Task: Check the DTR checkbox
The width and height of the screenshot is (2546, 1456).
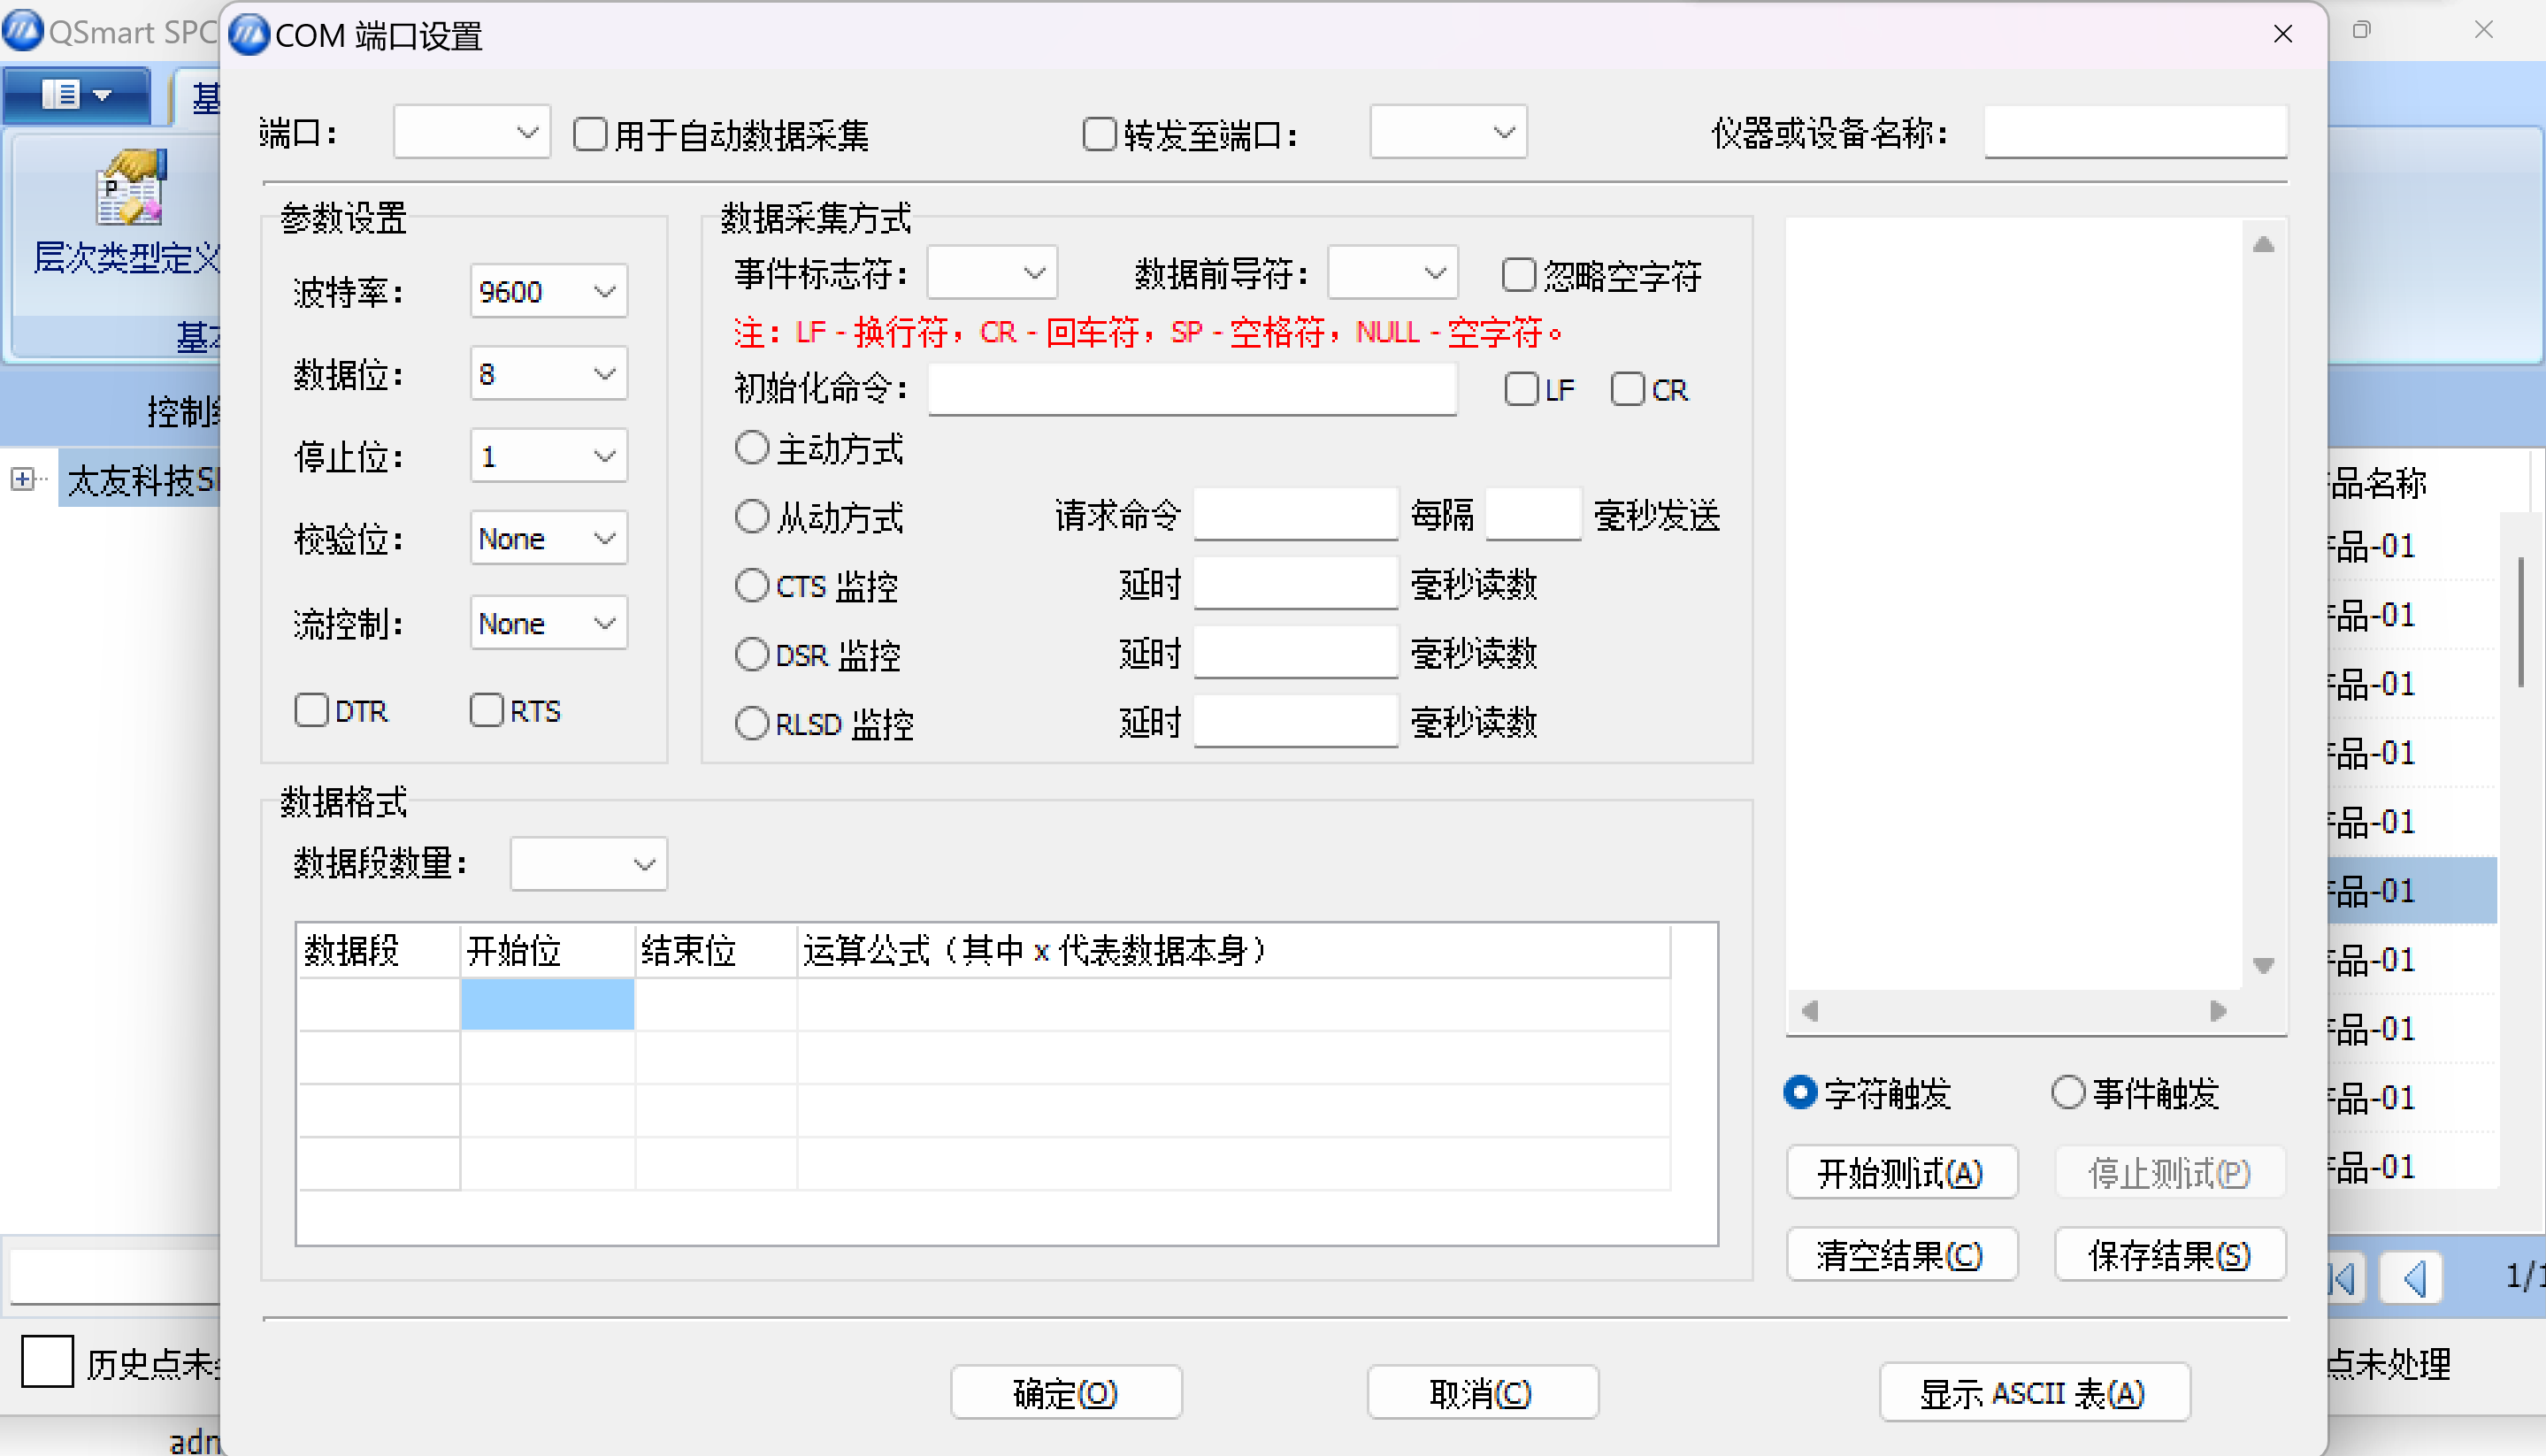Action: click(312, 710)
